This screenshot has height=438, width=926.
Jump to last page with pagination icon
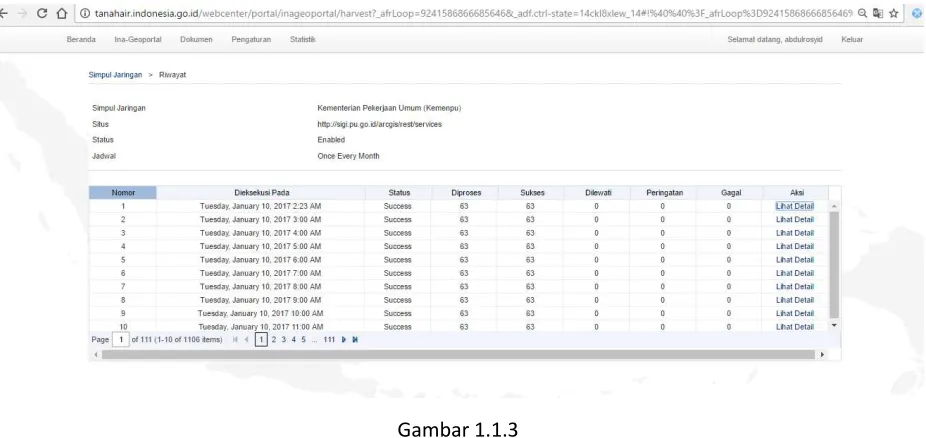355,340
